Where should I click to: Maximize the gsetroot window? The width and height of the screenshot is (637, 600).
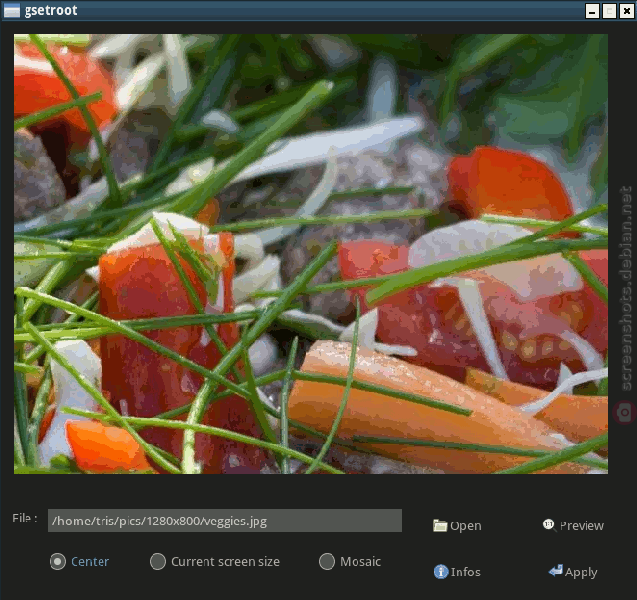(609, 11)
